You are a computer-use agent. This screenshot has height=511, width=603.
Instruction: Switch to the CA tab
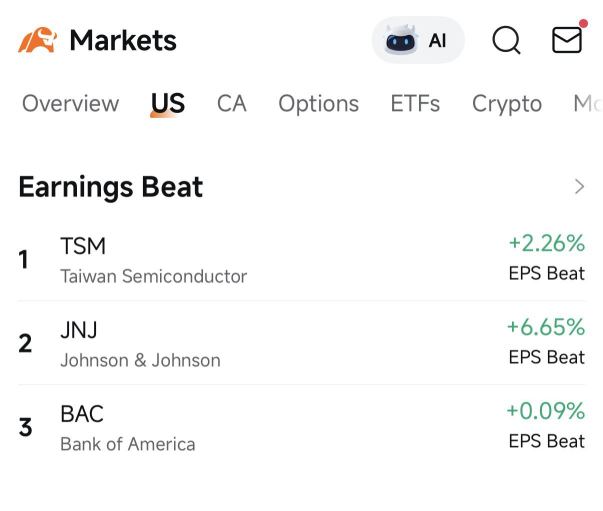tap(232, 103)
